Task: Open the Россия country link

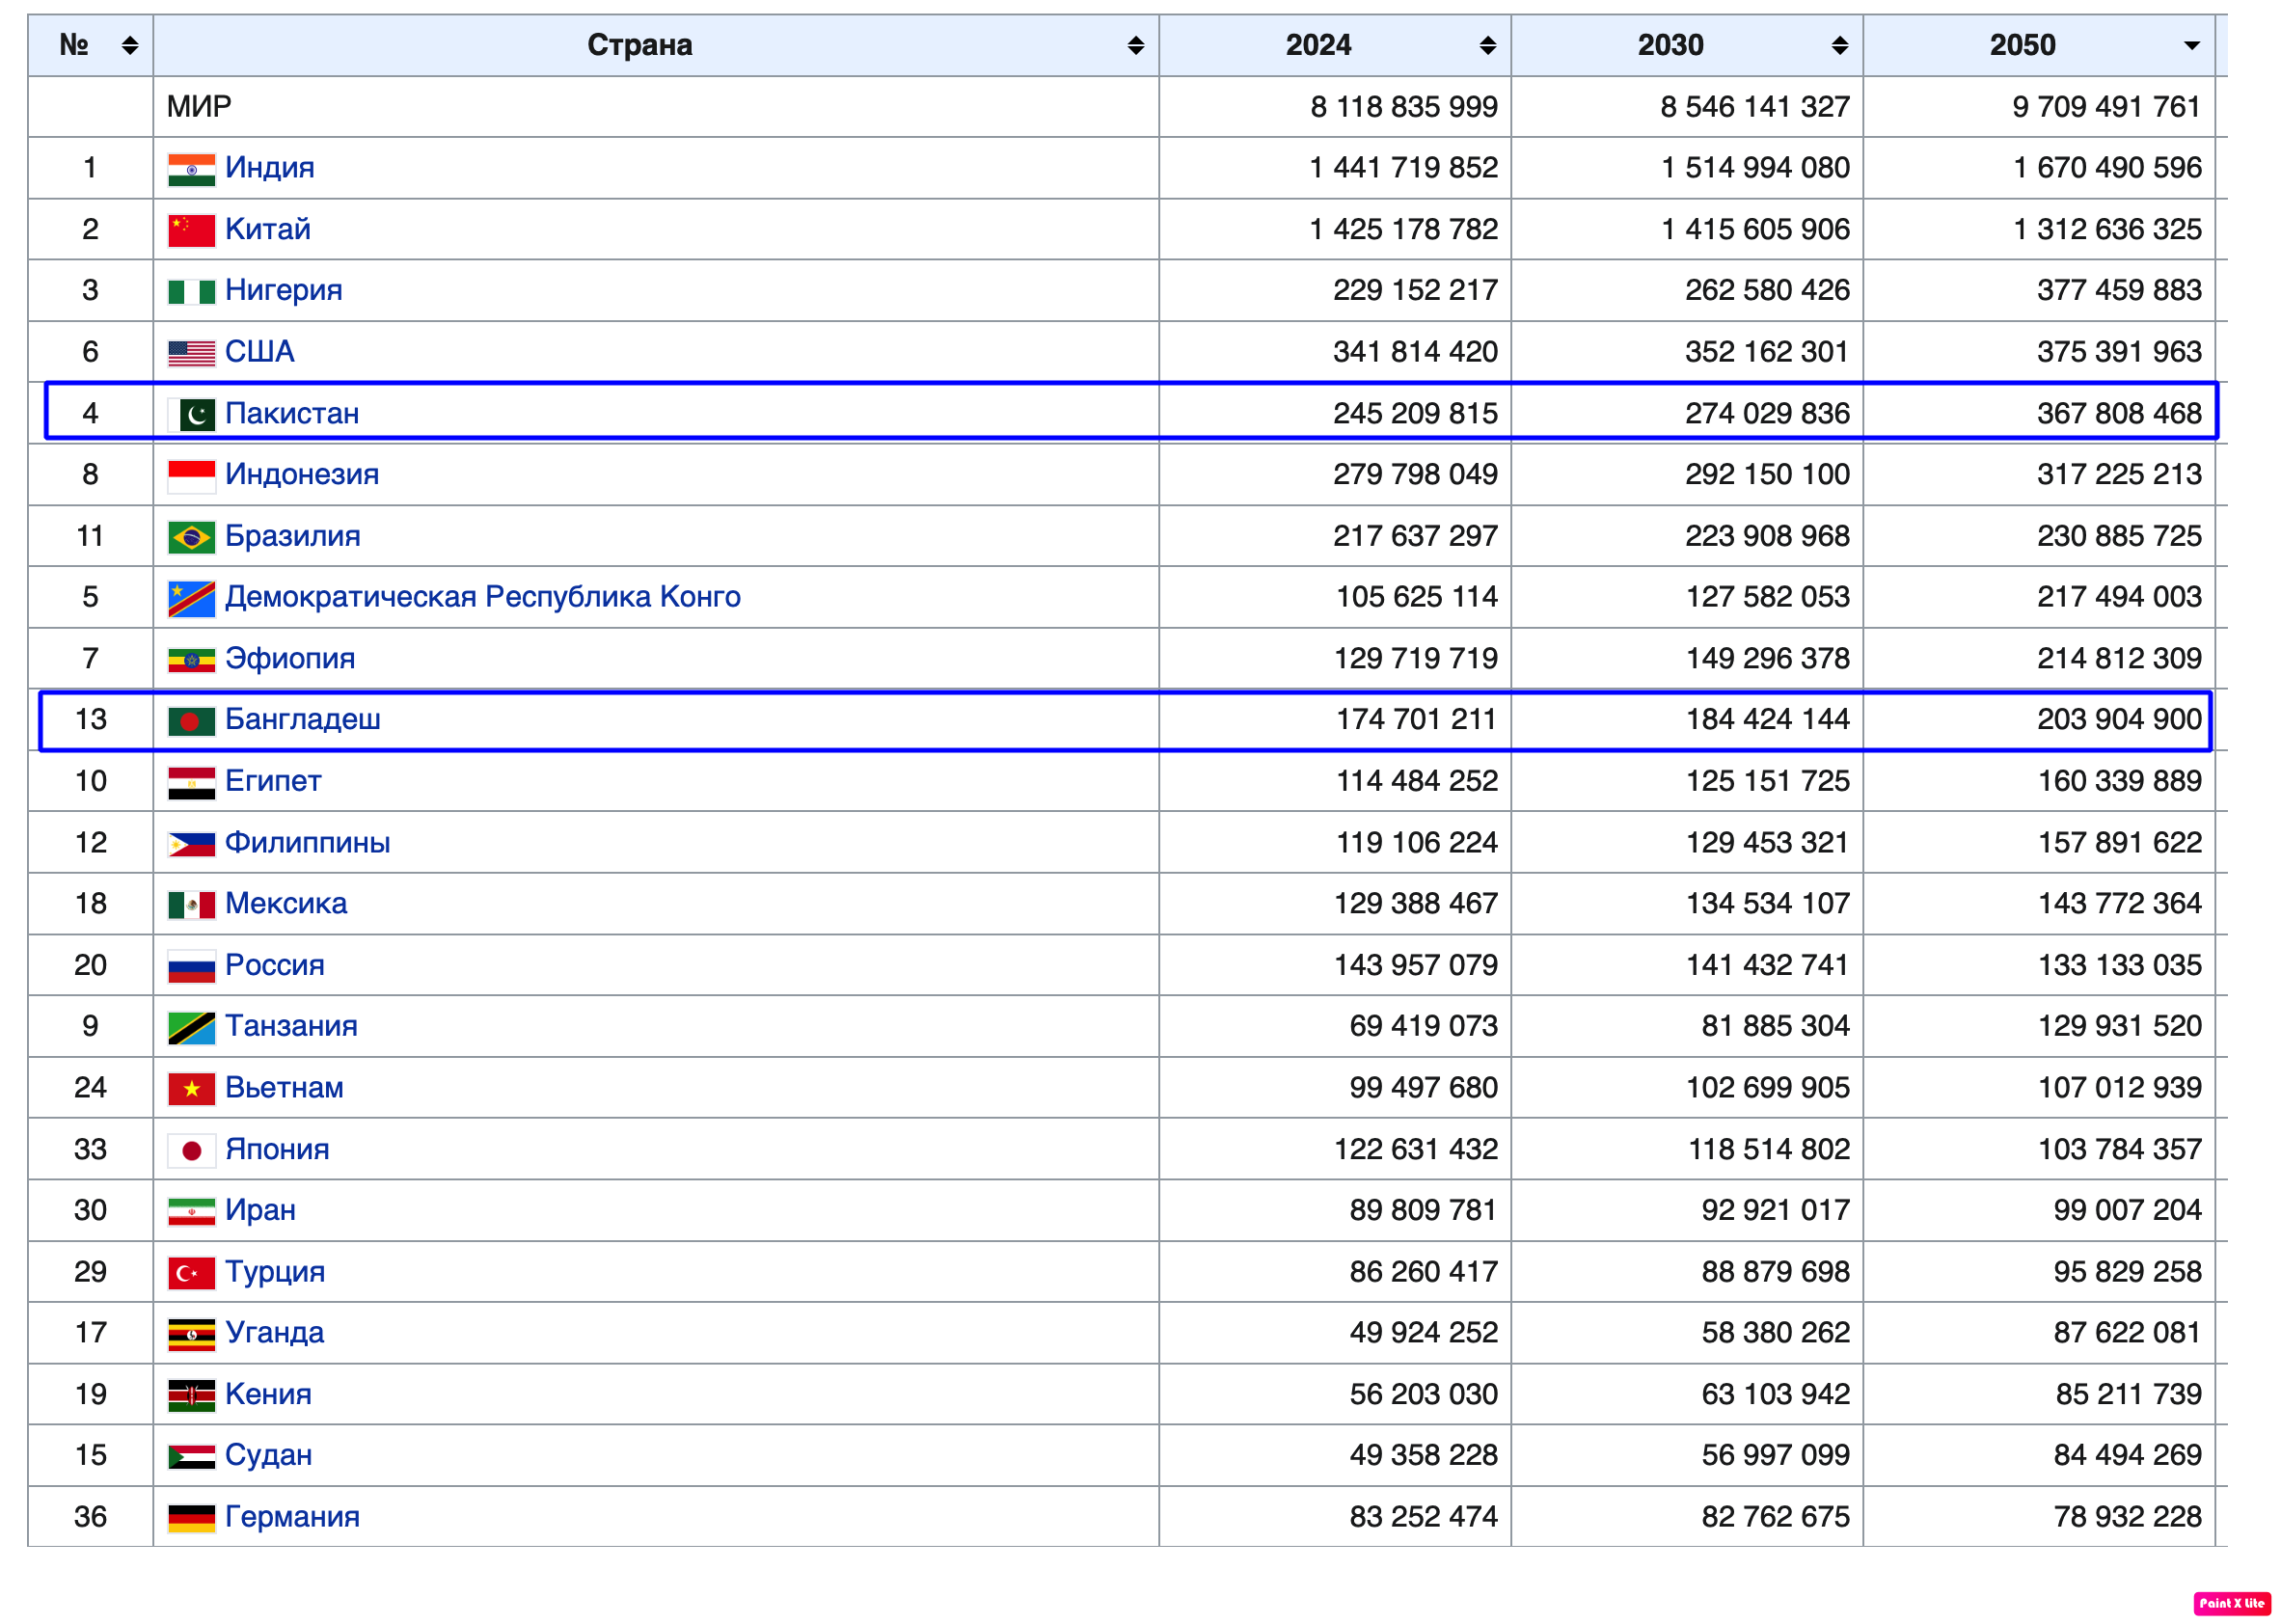Action: (274, 965)
